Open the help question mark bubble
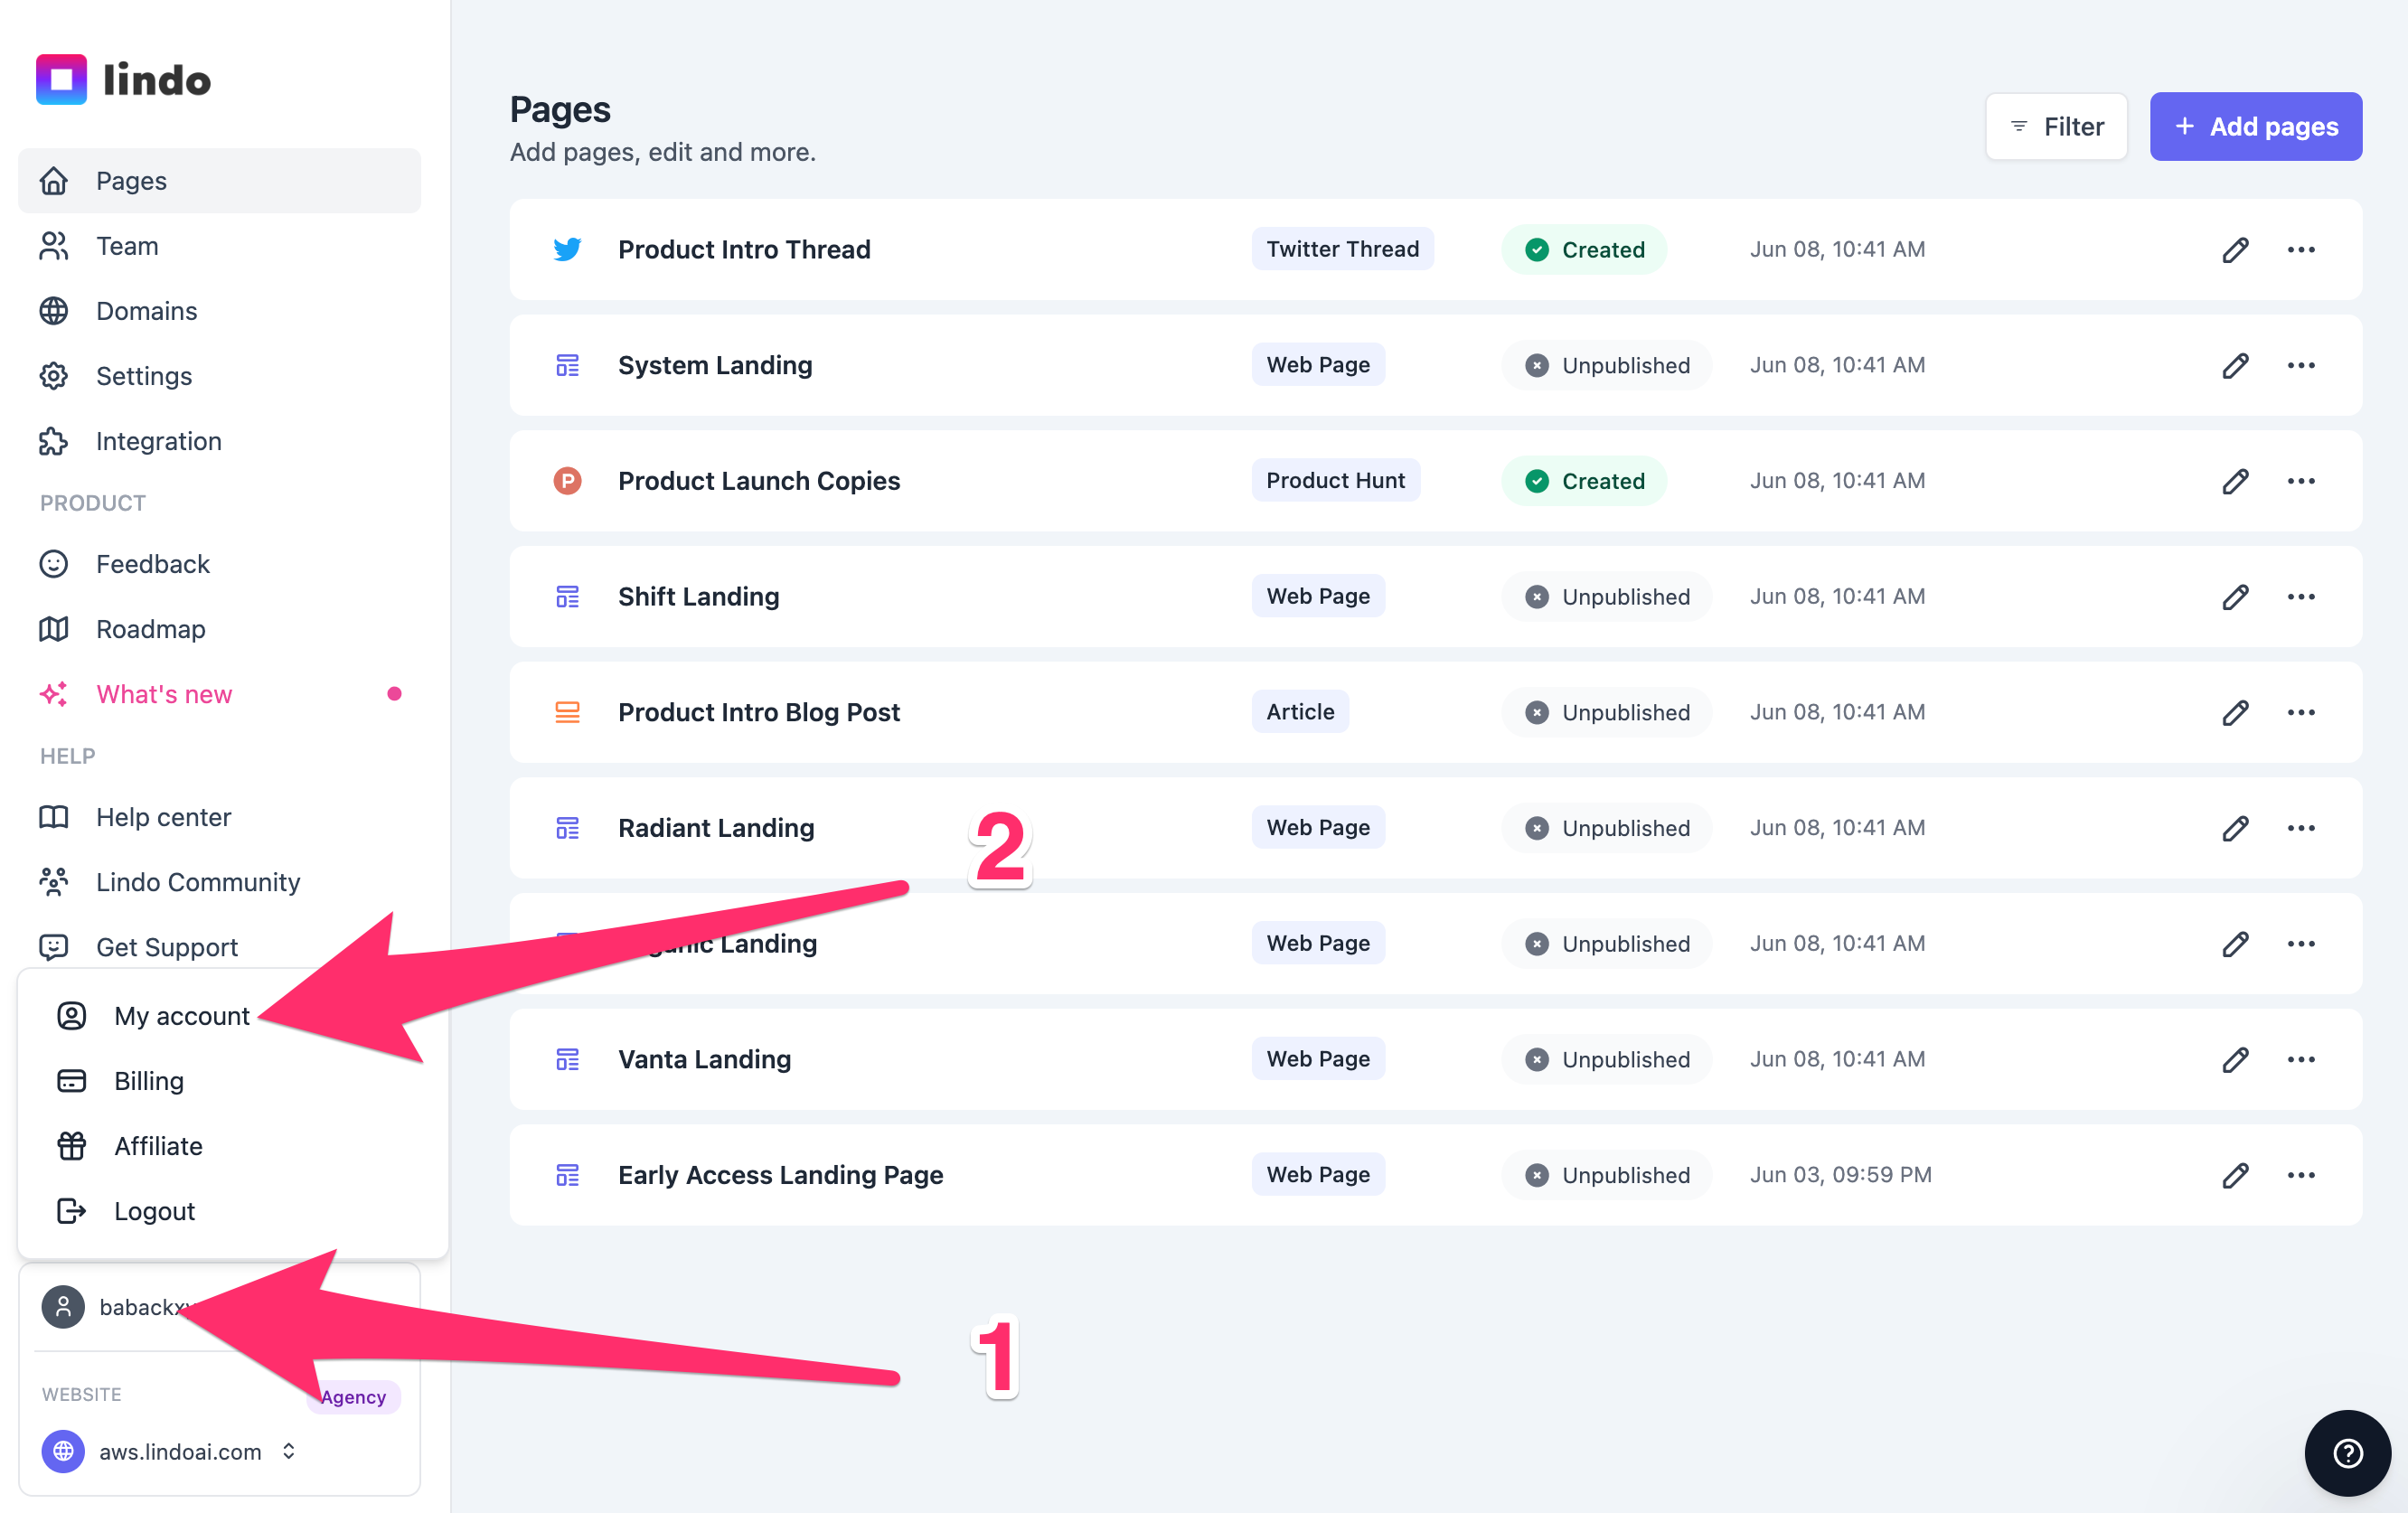2408x1513 pixels. [x=2347, y=1452]
